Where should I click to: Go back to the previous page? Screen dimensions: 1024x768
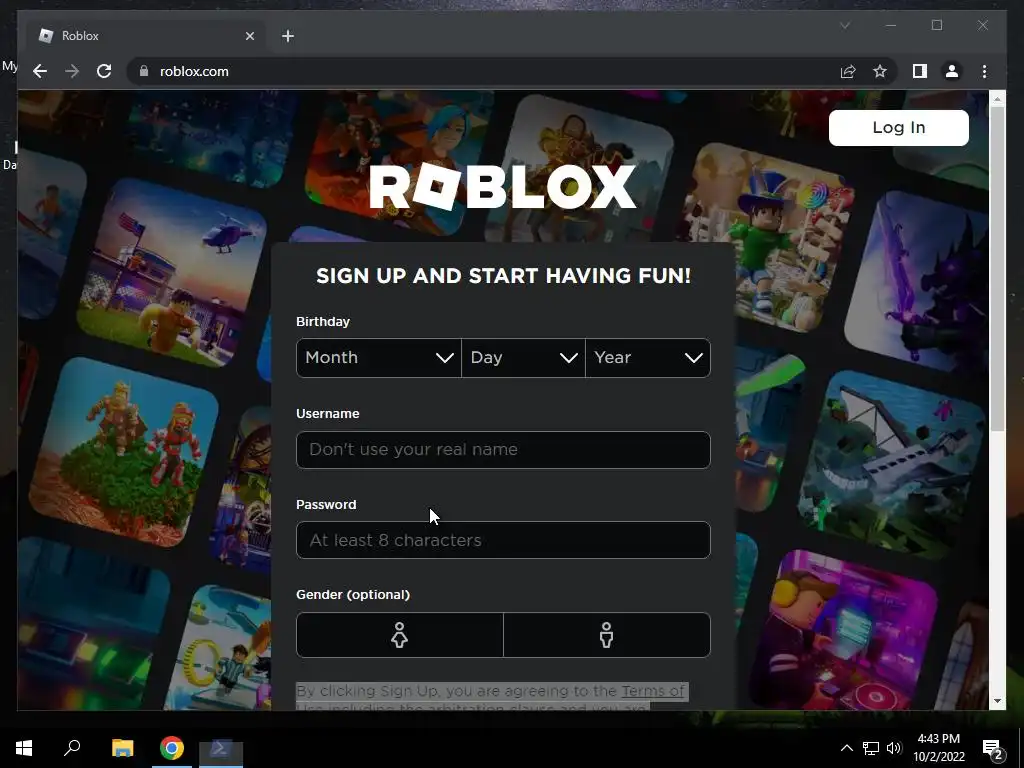click(x=40, y=71)
